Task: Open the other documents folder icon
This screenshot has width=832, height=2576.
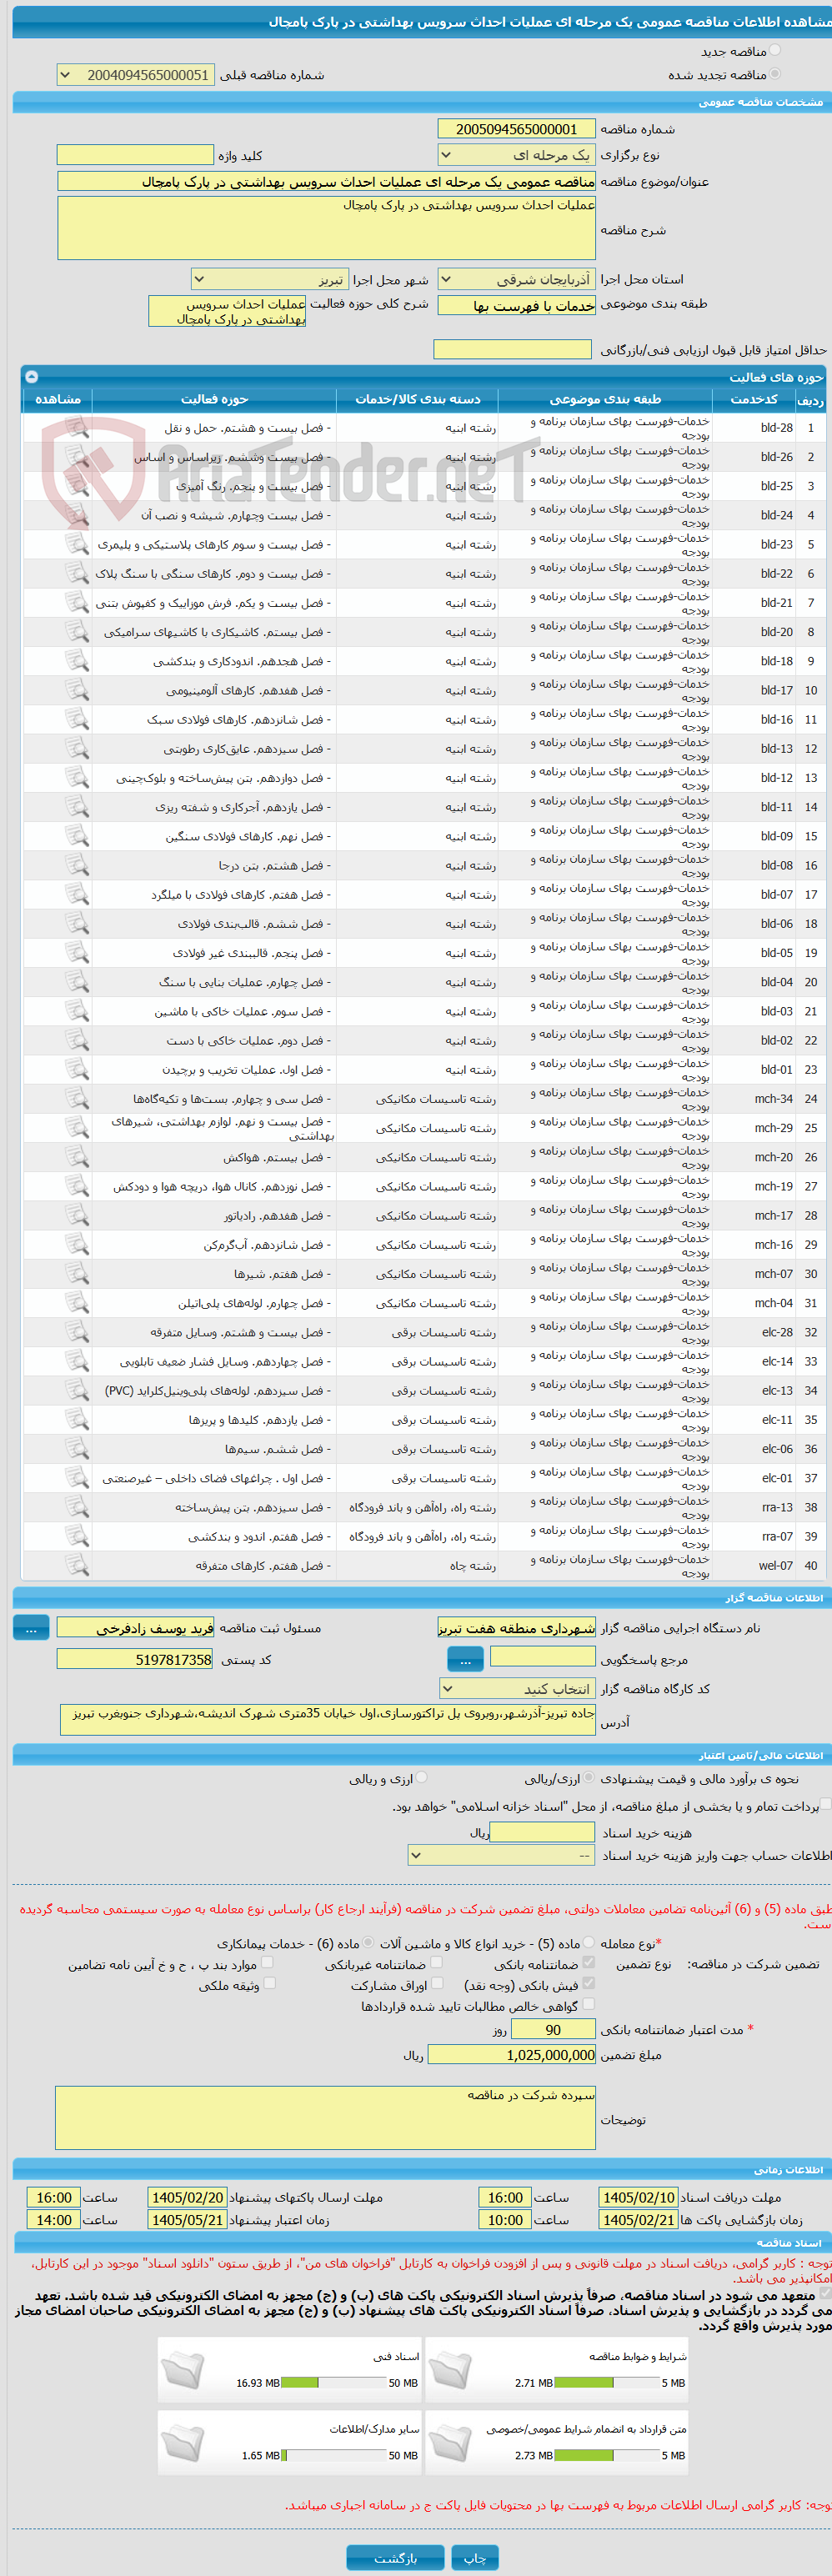Action: (x=182, y=2441)
